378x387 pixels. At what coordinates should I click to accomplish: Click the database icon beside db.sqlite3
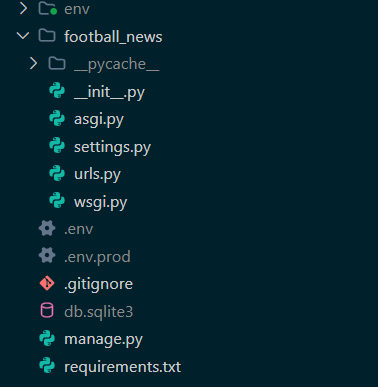pyautogui.click(x=47, y=311)
